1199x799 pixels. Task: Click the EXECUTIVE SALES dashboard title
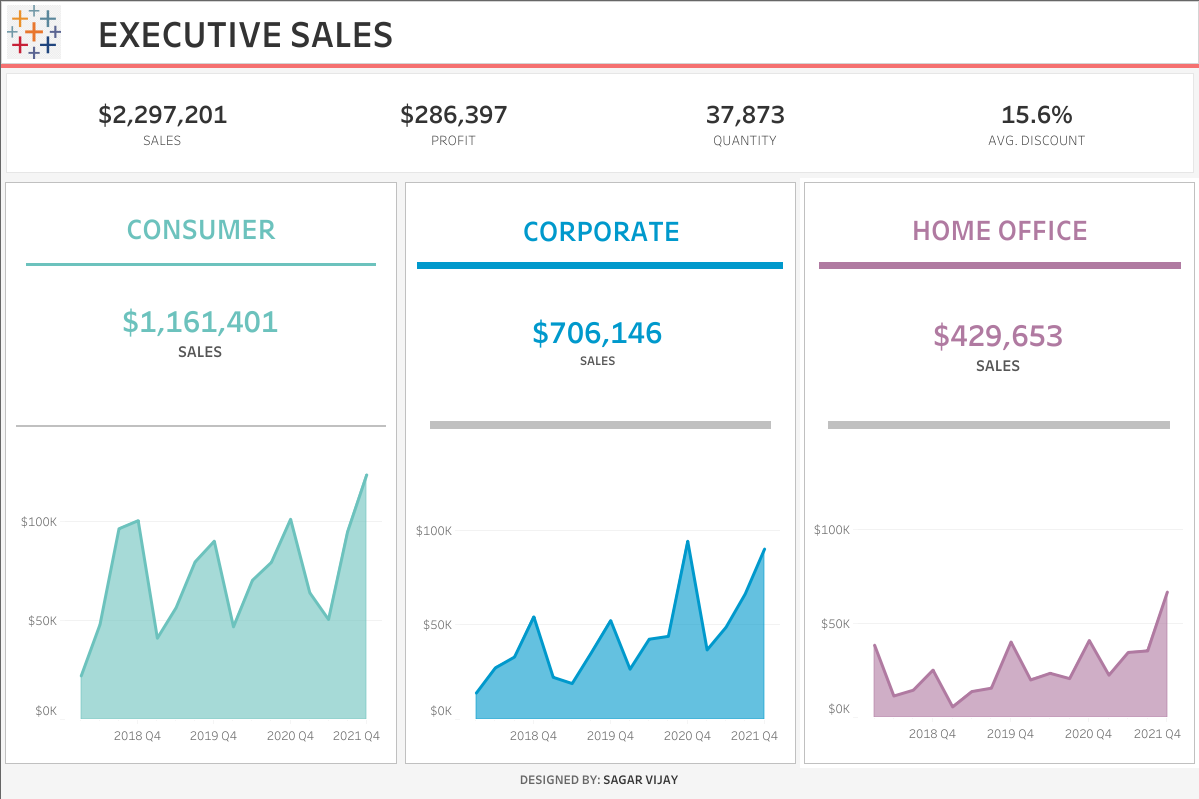tap(245, 35)
